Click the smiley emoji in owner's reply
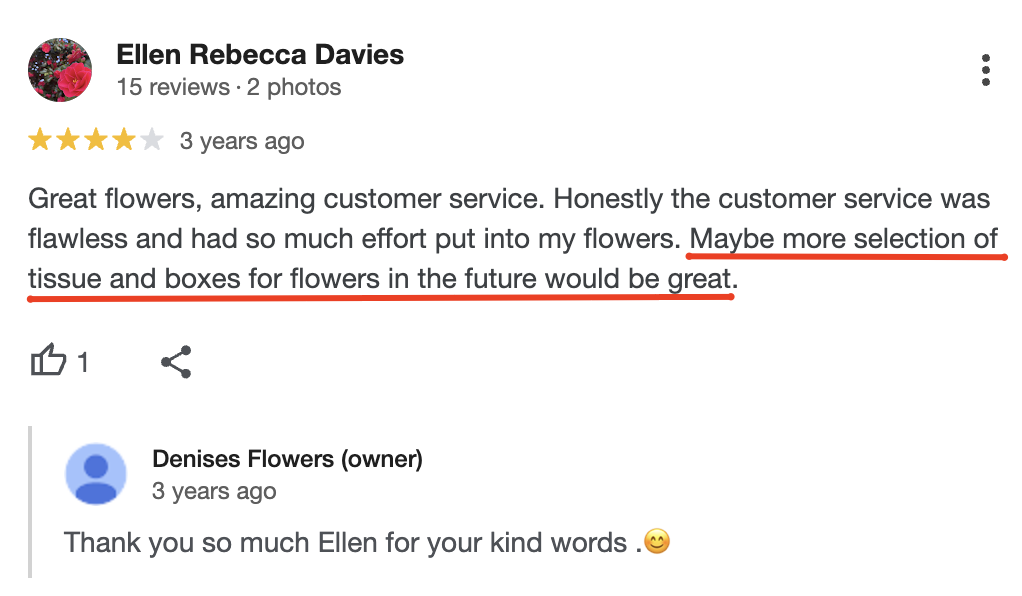Screen dimensions: 1022x596 click(x=655, y=542)
